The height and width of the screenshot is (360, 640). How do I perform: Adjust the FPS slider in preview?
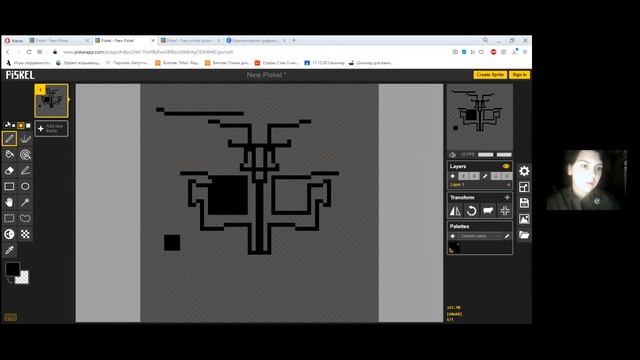(x=495, y=155)
